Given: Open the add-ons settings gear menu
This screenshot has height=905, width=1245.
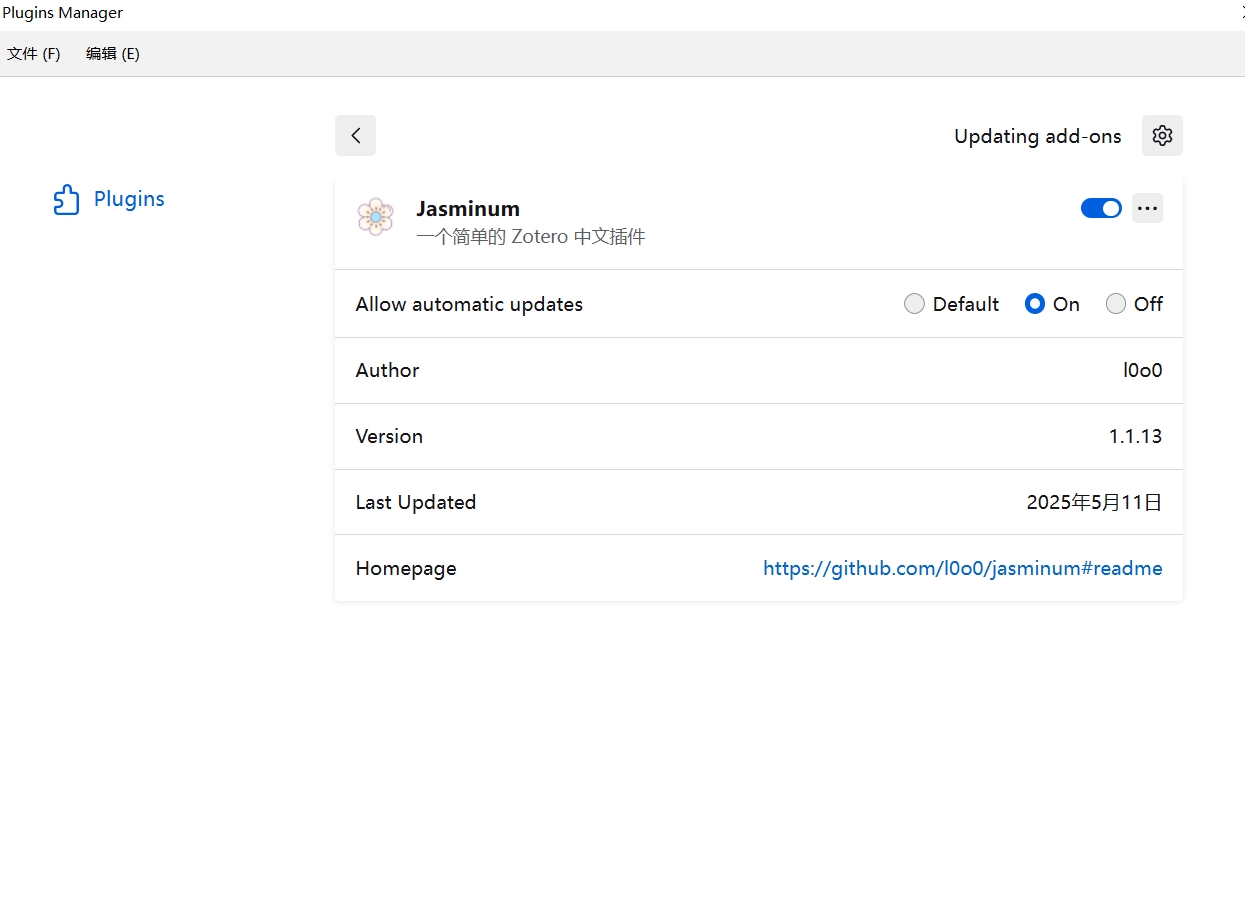Looking at the screenshot, I should pos(1162,136).
